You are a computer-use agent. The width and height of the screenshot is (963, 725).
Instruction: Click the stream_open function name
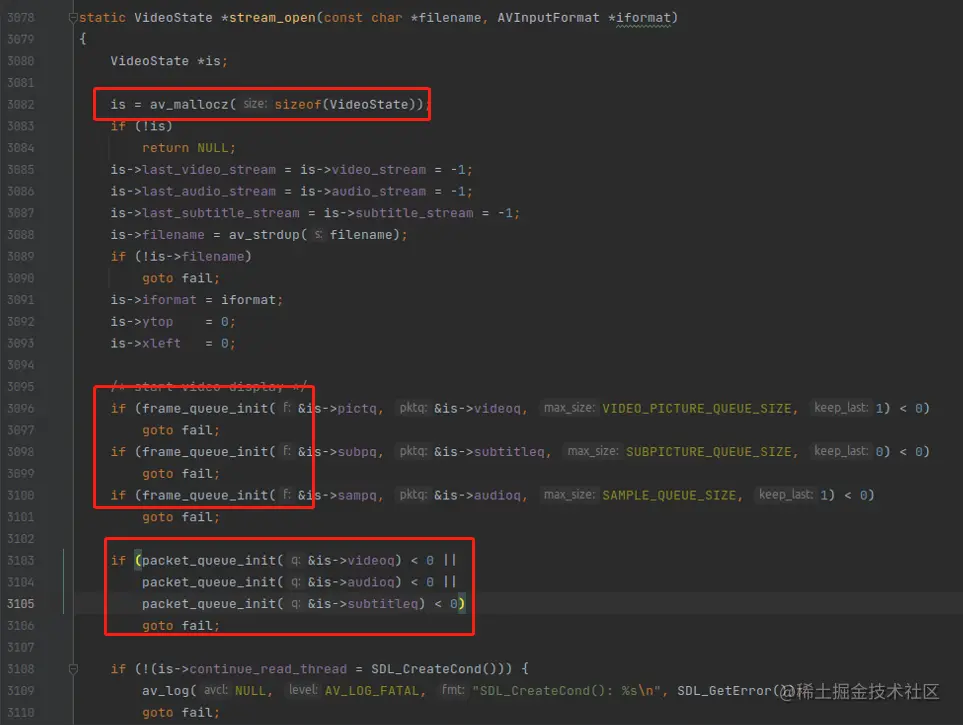(x=272, y=18)
